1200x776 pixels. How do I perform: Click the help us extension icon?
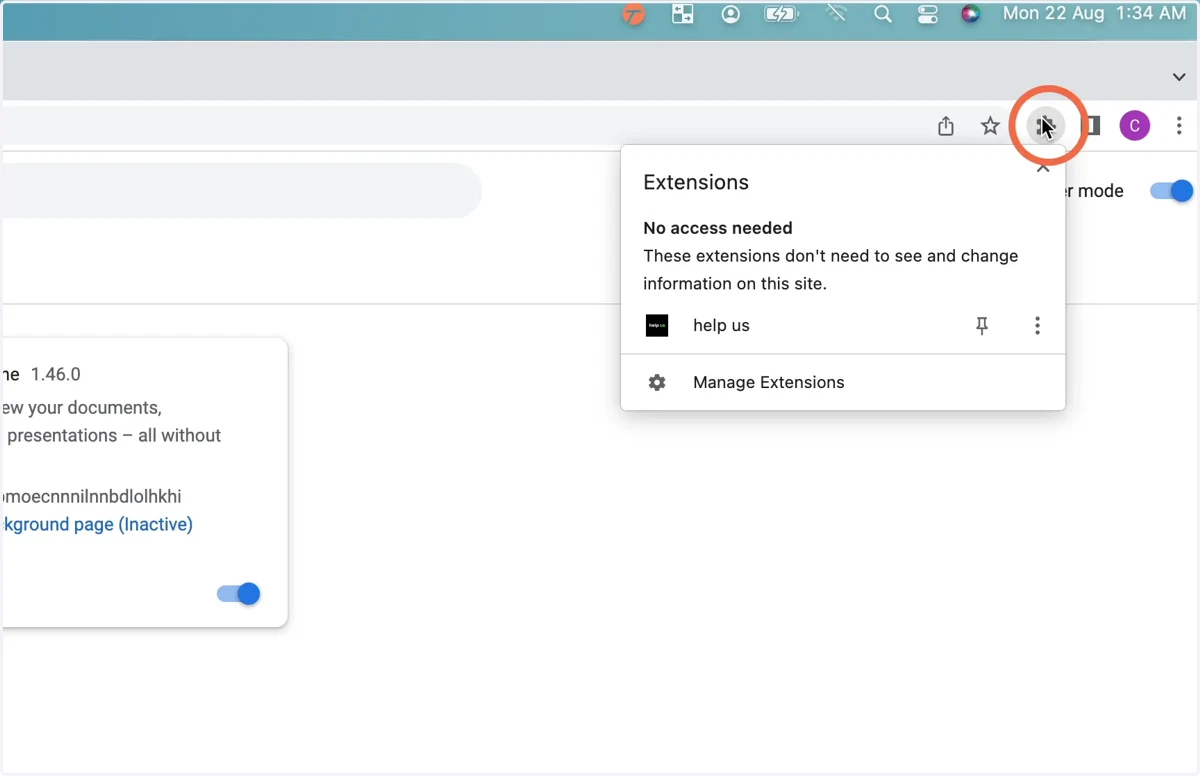pyautogui.click(x=657, y=325)
